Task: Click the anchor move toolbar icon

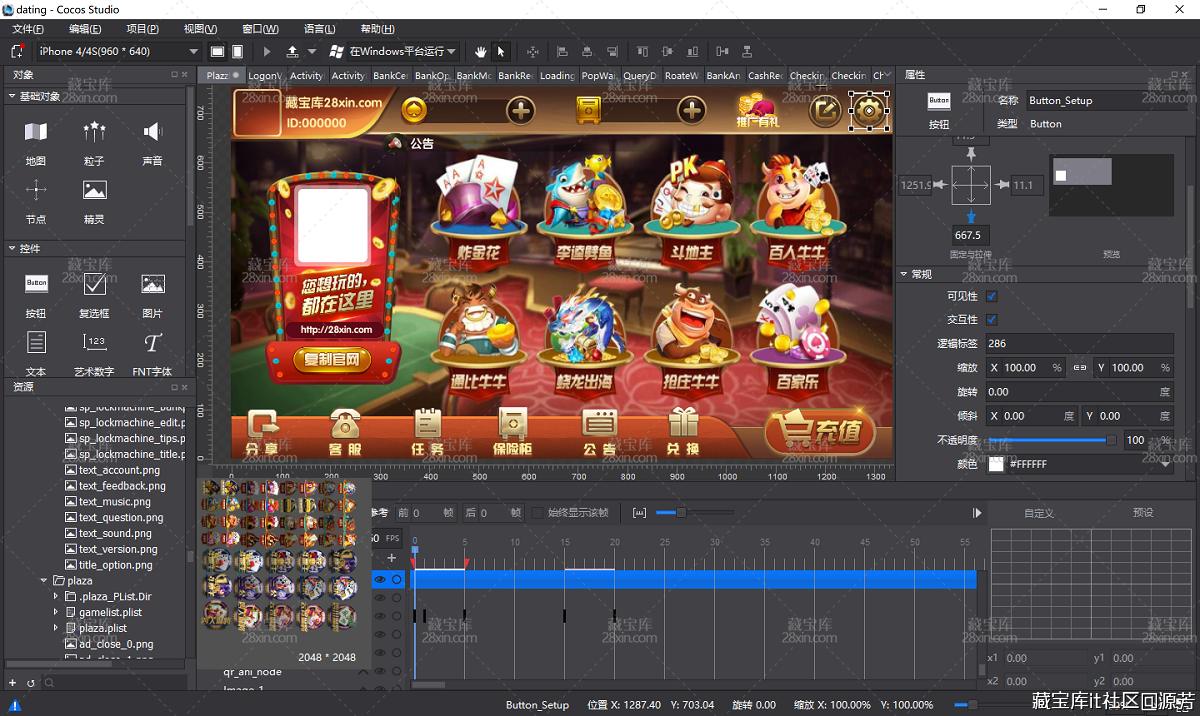Action: click(532, 51)
